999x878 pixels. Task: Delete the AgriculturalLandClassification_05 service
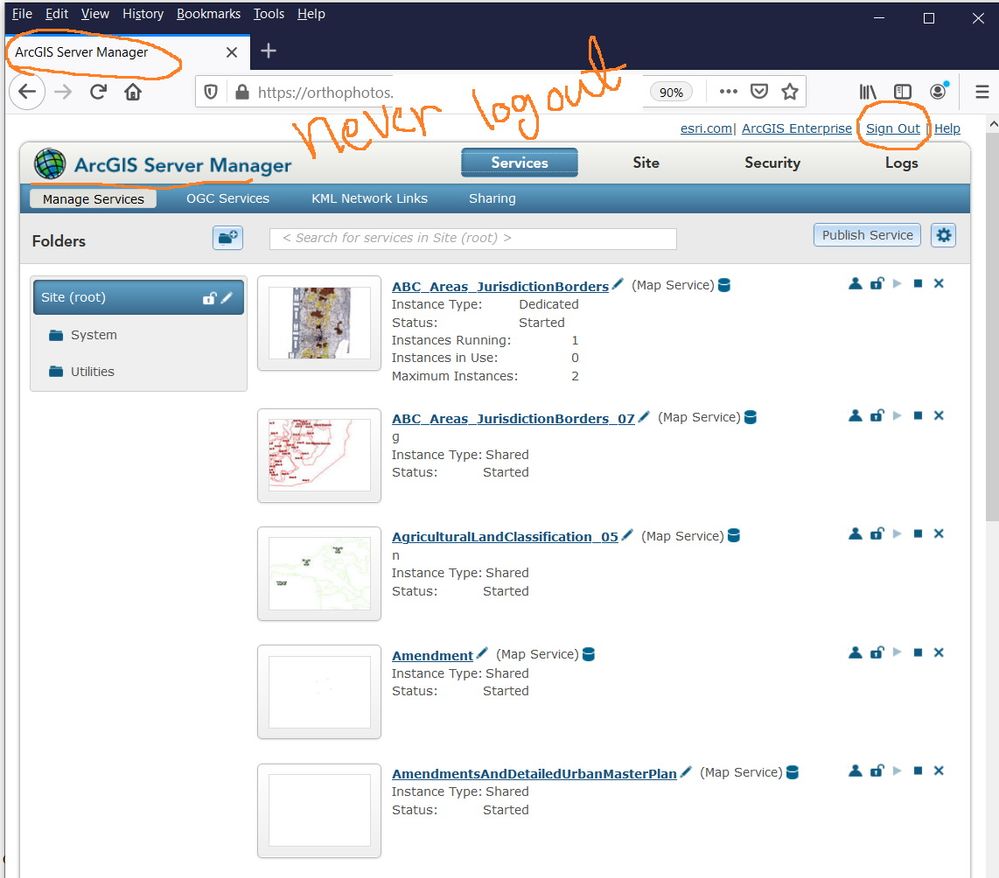click(x=938, y=533)
